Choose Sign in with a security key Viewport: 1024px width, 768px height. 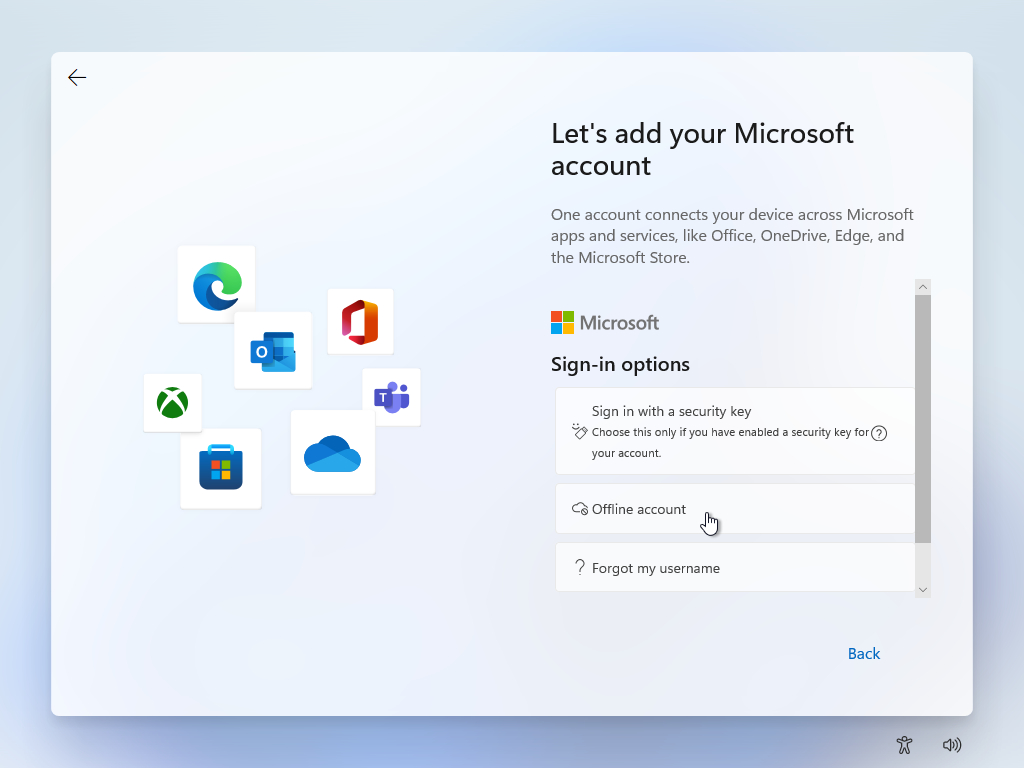[735, 431]
